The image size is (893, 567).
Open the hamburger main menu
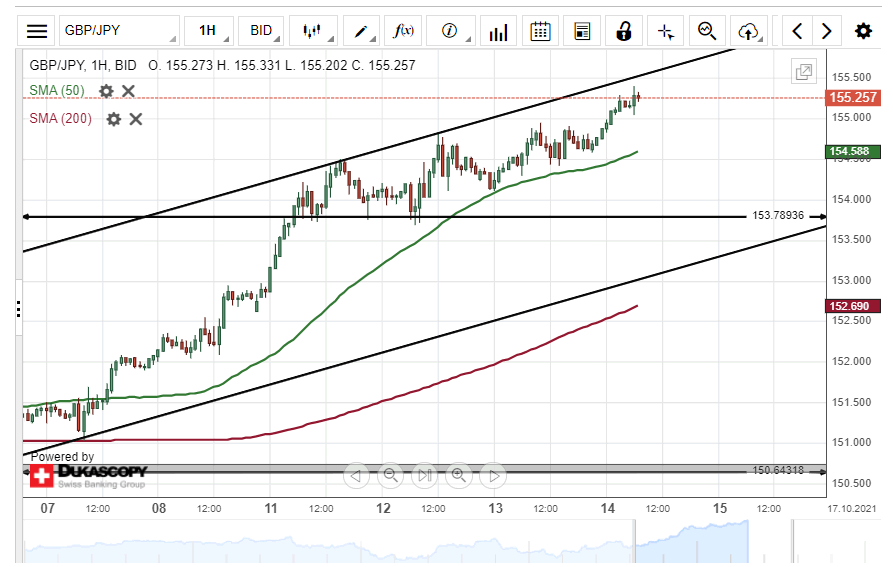click(37, 31)
